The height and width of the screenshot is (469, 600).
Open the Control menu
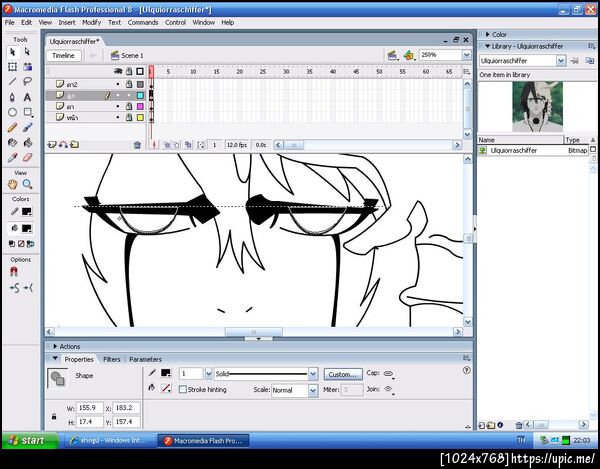[x=175, y=23]
